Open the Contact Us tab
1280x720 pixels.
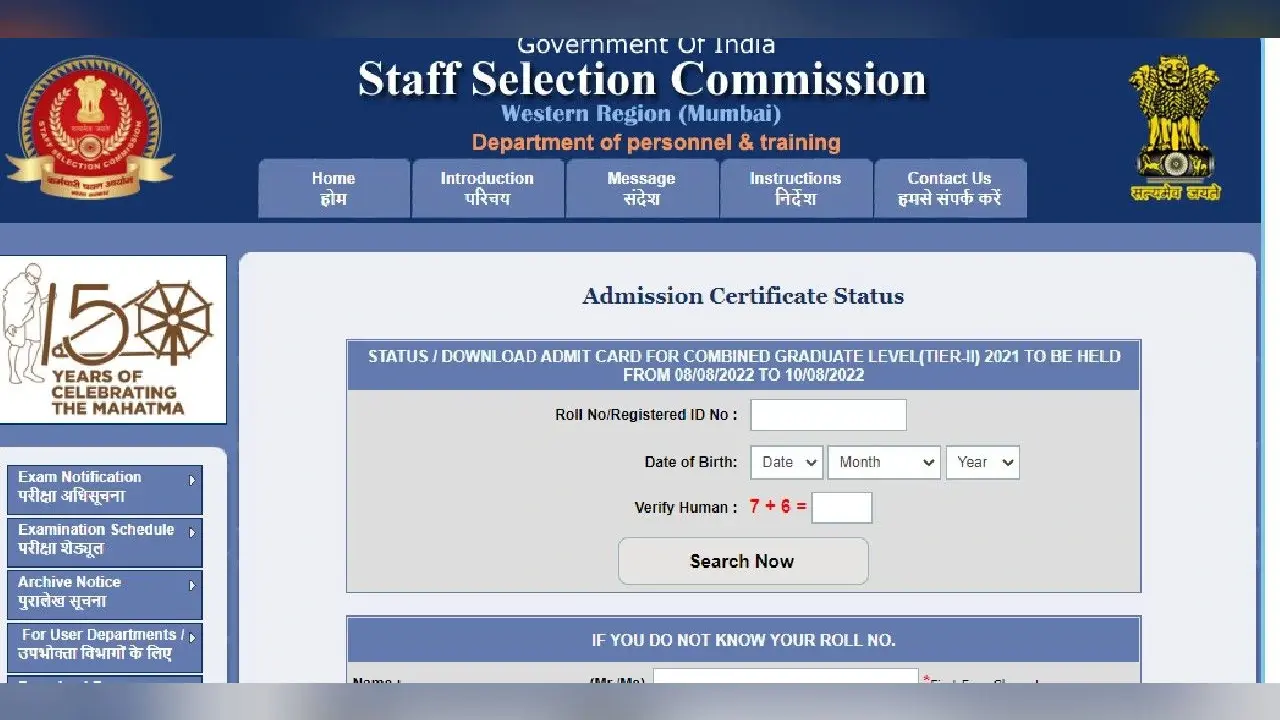click(x=950, y=188)
